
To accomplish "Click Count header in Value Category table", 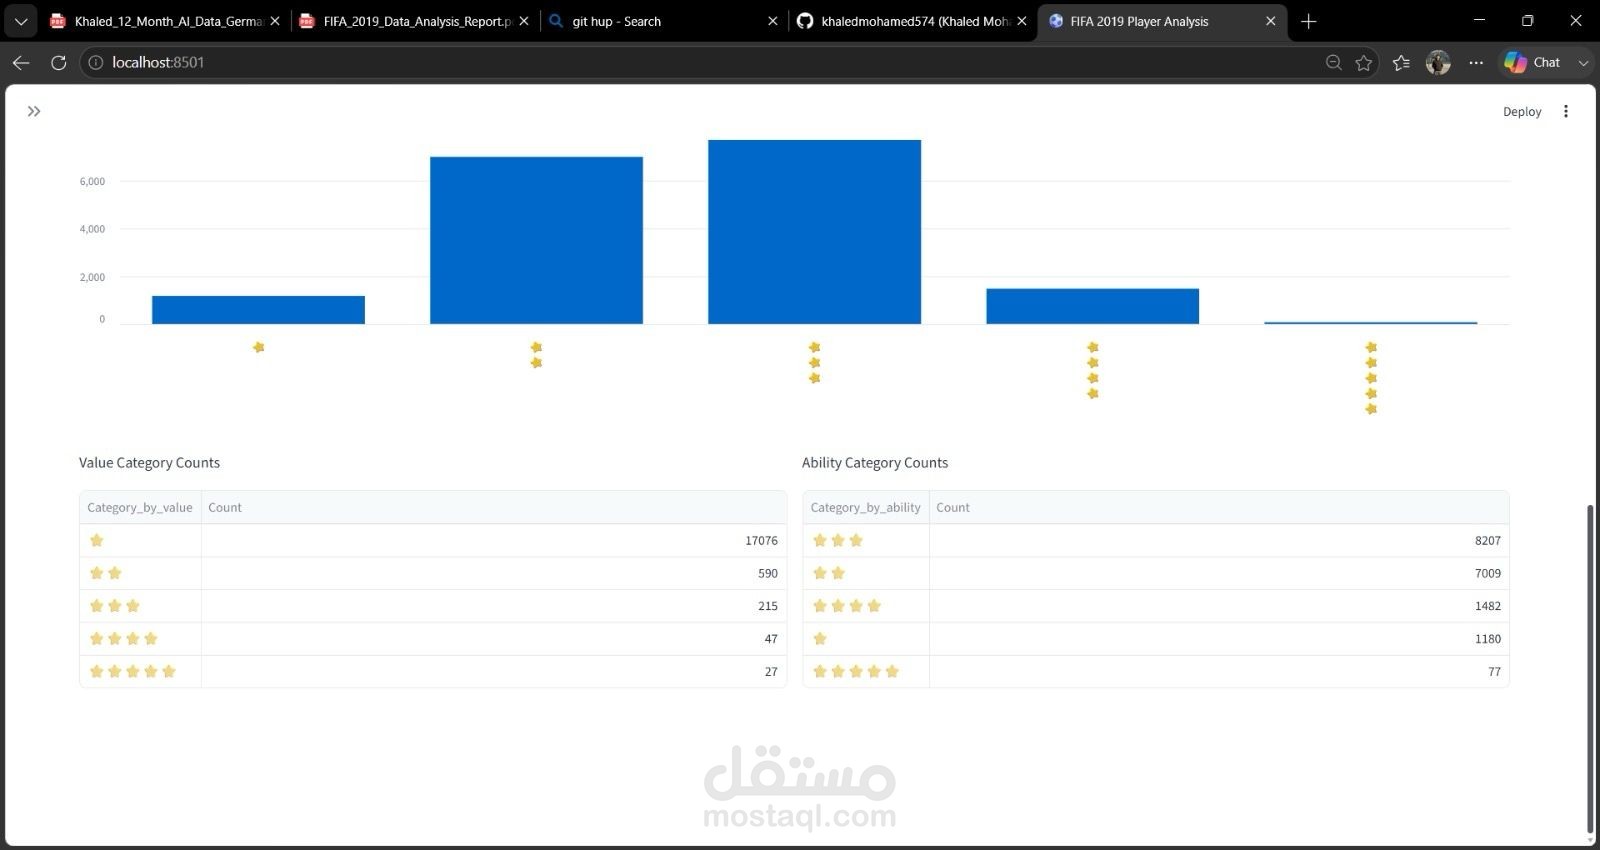I will coord(494,507).
